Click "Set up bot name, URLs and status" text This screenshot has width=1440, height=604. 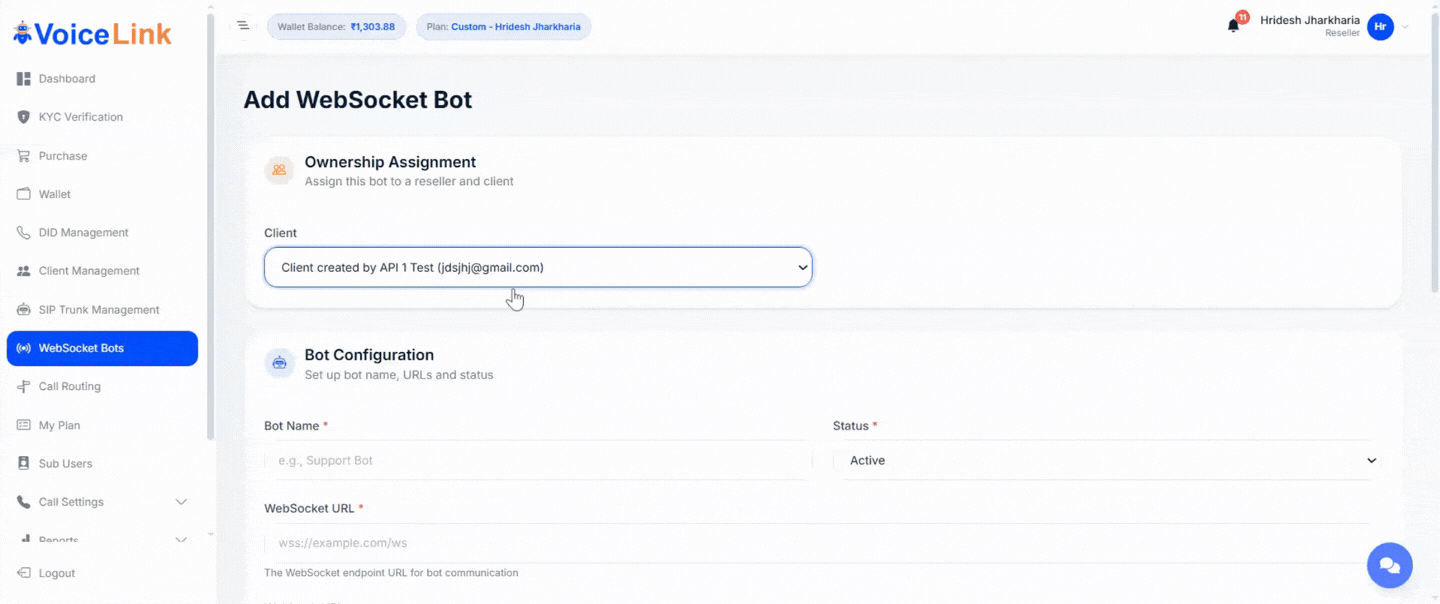tap(399, 375)
